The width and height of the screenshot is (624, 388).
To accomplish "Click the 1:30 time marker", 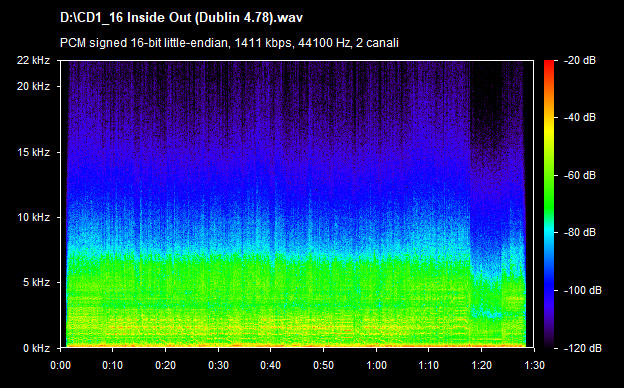I will (534, 365).
